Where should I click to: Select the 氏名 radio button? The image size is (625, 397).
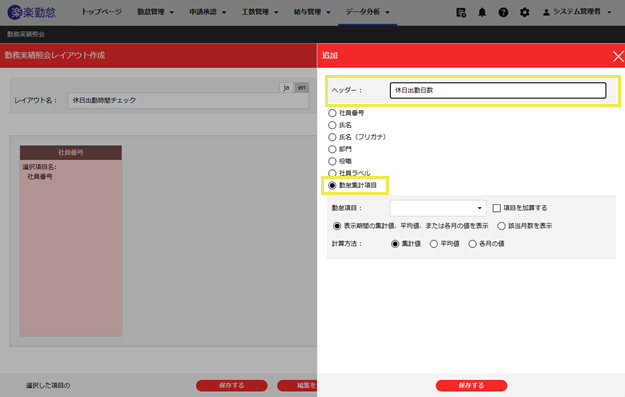[332, 125]
